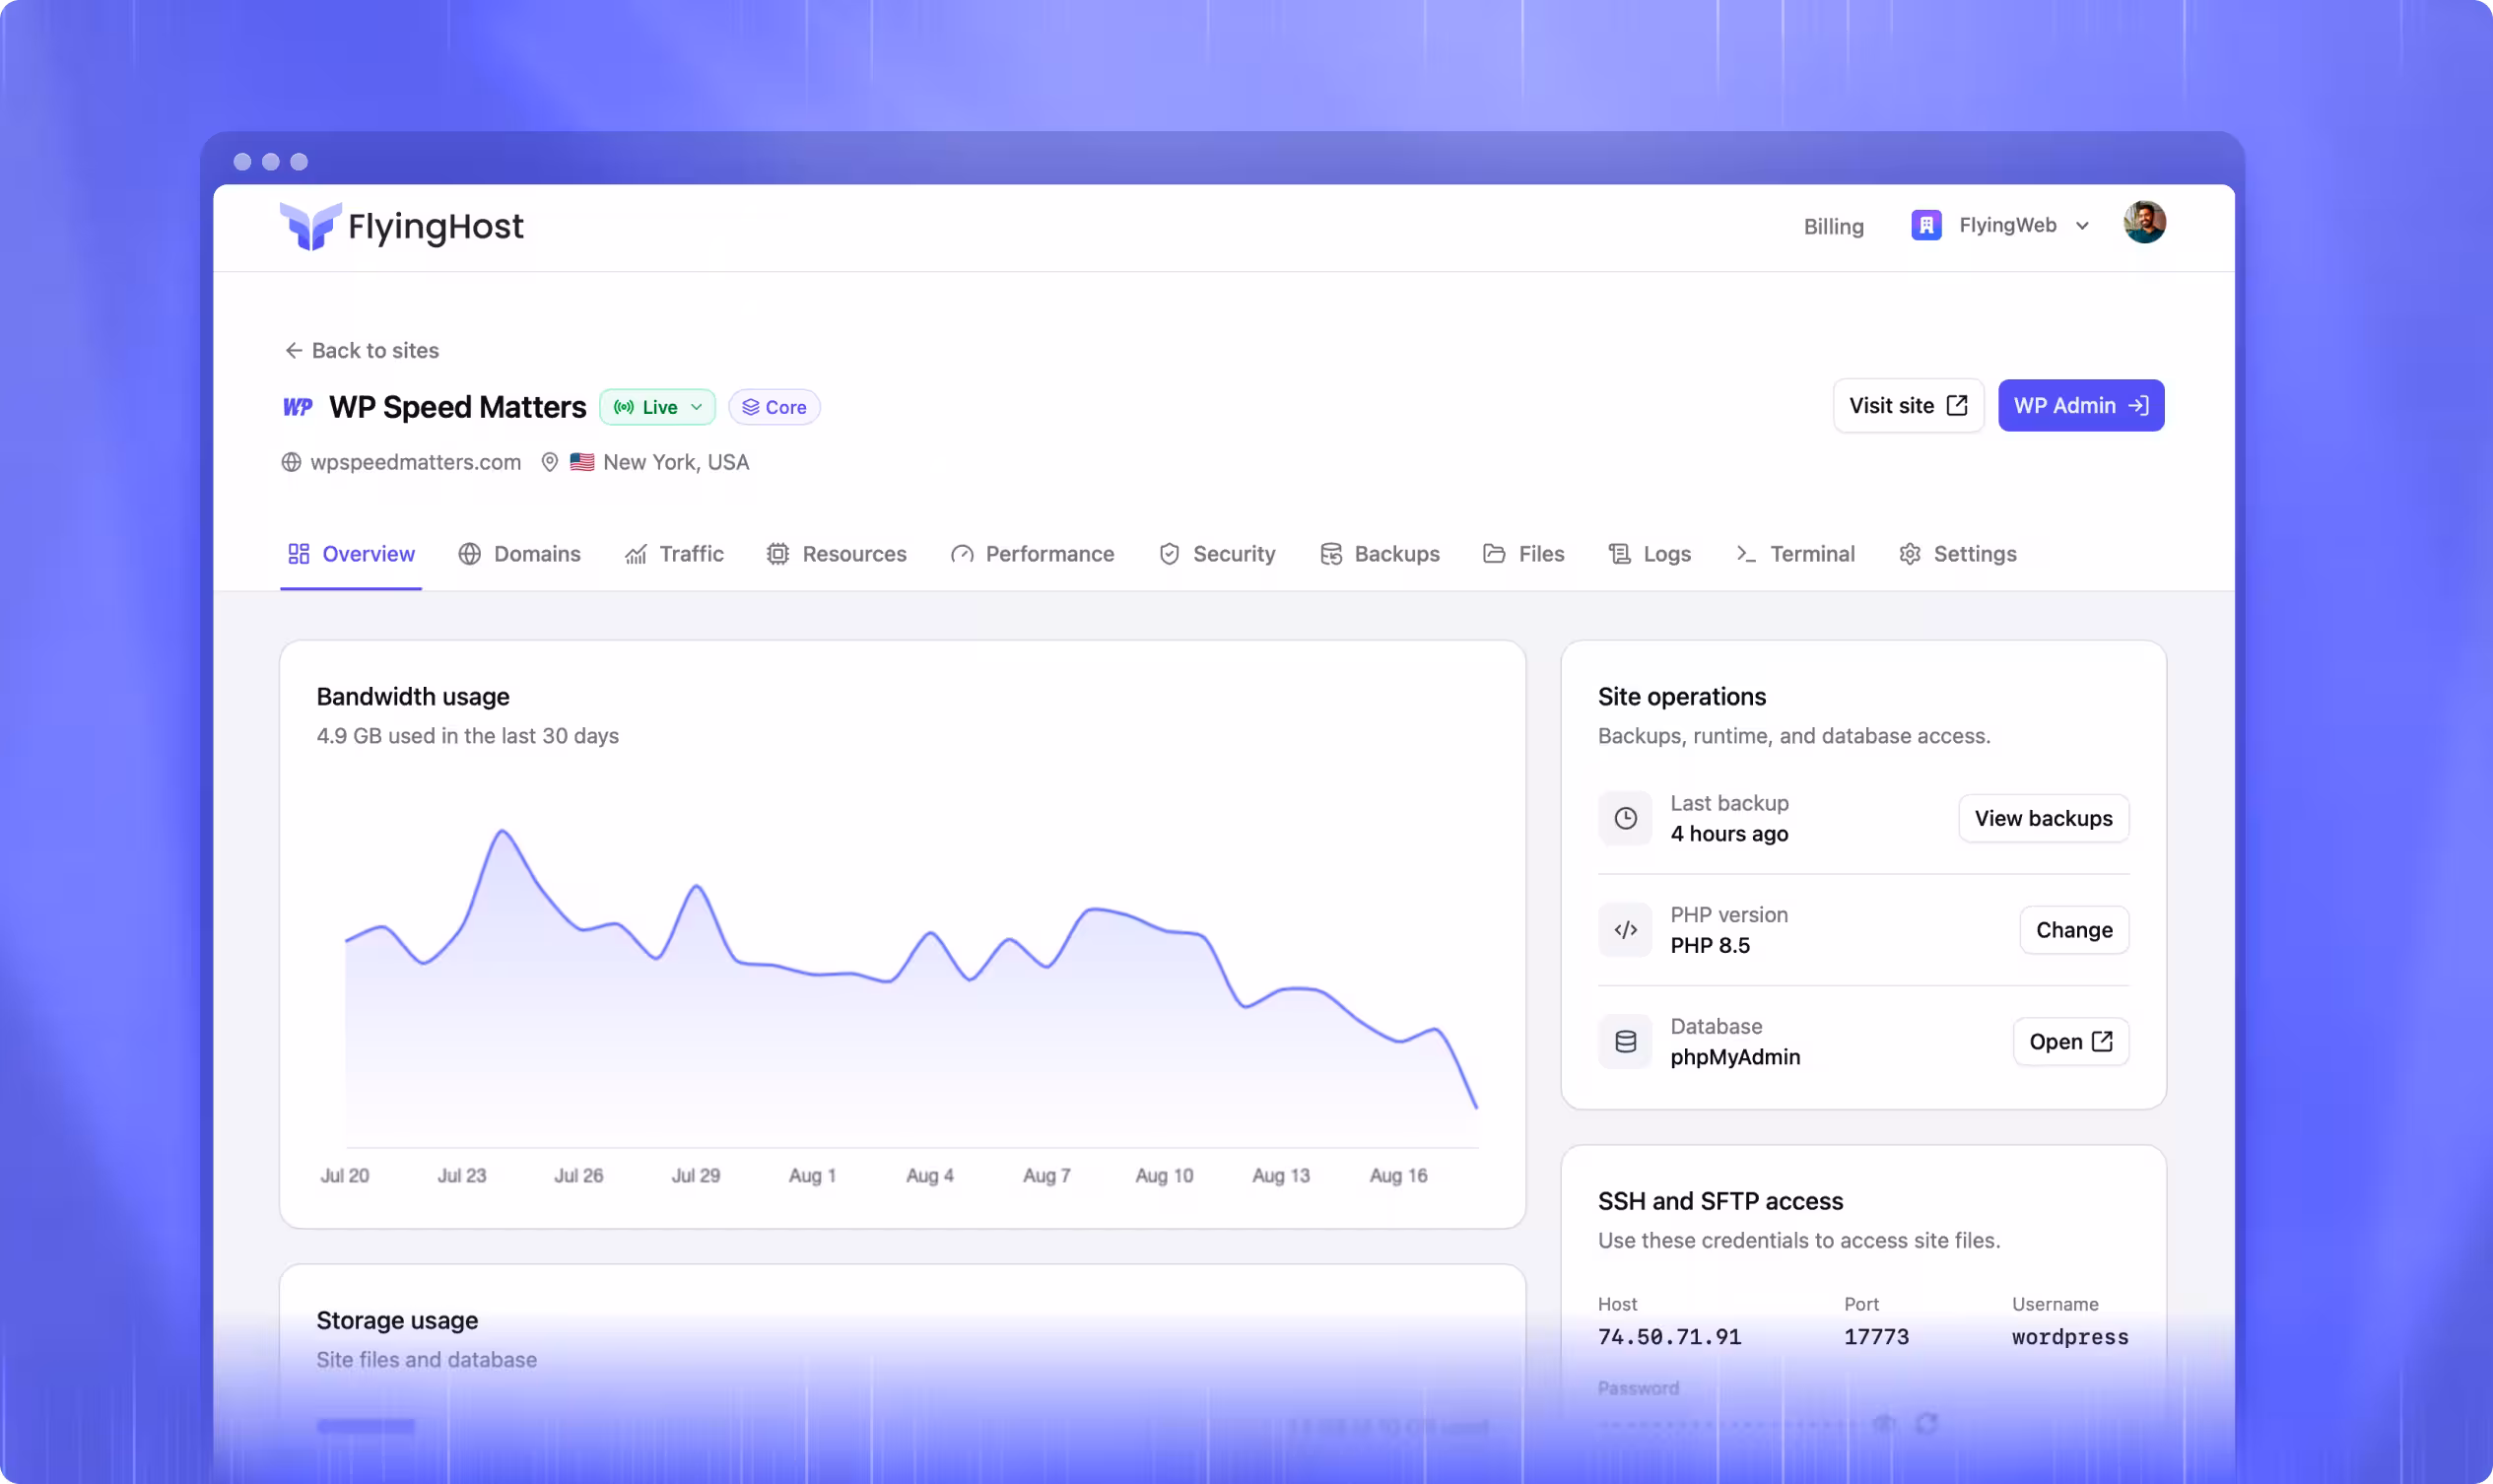Expand the FlyingWeb account dropdown chevron
Viewport: 2493px width, 1484px height.
pos(2082,226)
